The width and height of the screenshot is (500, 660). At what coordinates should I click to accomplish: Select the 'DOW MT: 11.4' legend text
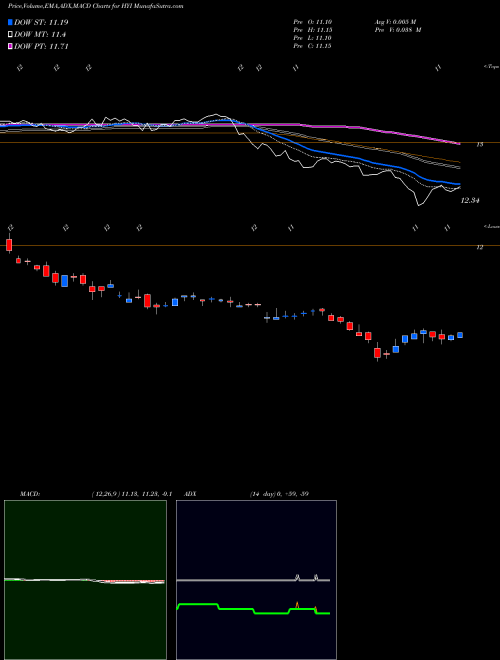point(40,35)
